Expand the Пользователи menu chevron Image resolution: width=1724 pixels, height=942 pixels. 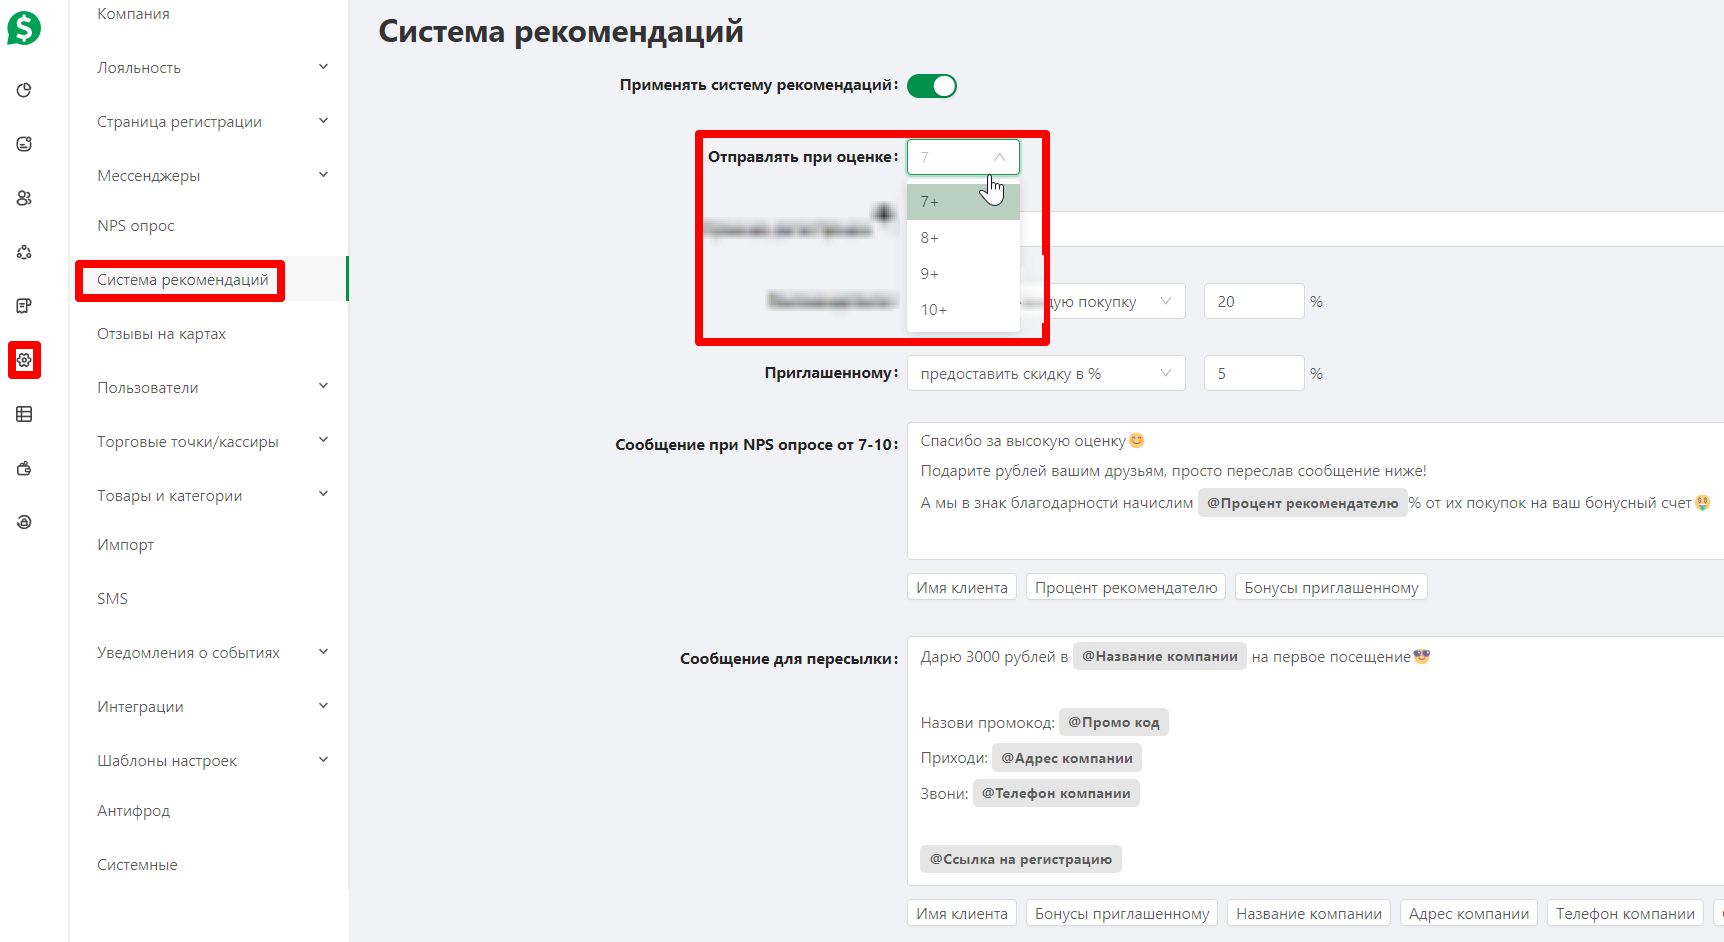[x=323, y=386]
